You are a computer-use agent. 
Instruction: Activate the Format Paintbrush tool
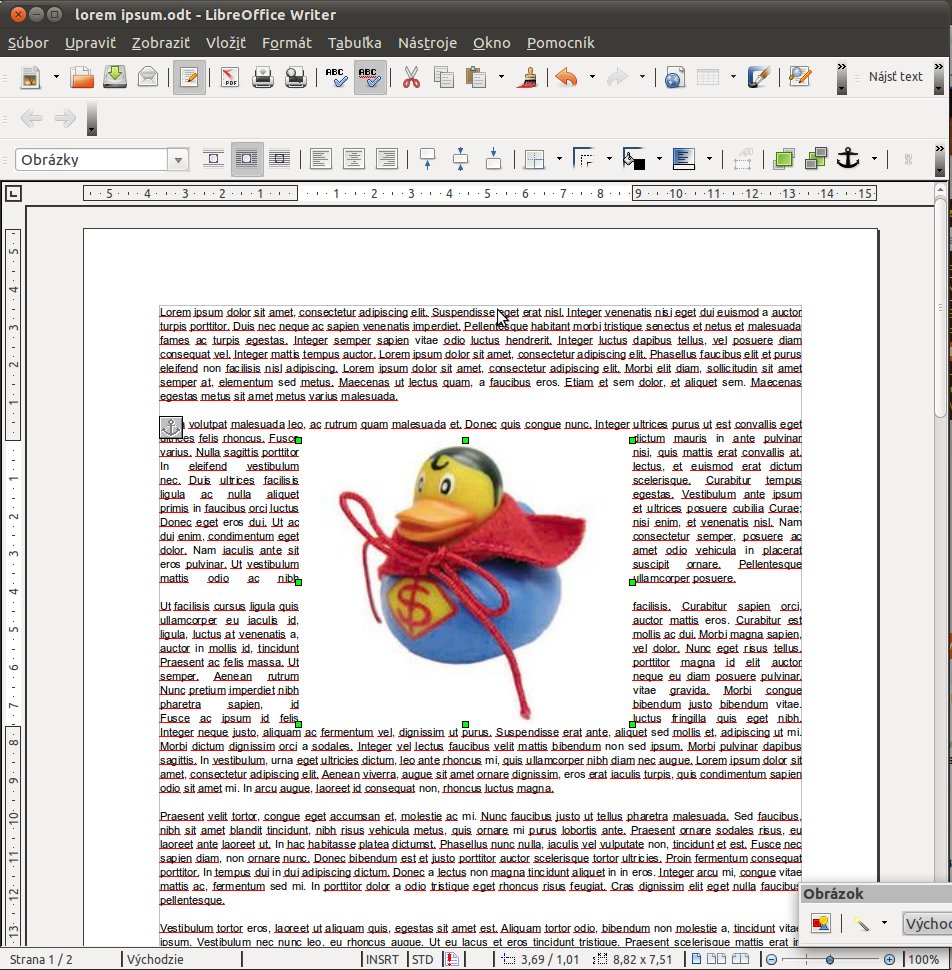tap(526, 77)
